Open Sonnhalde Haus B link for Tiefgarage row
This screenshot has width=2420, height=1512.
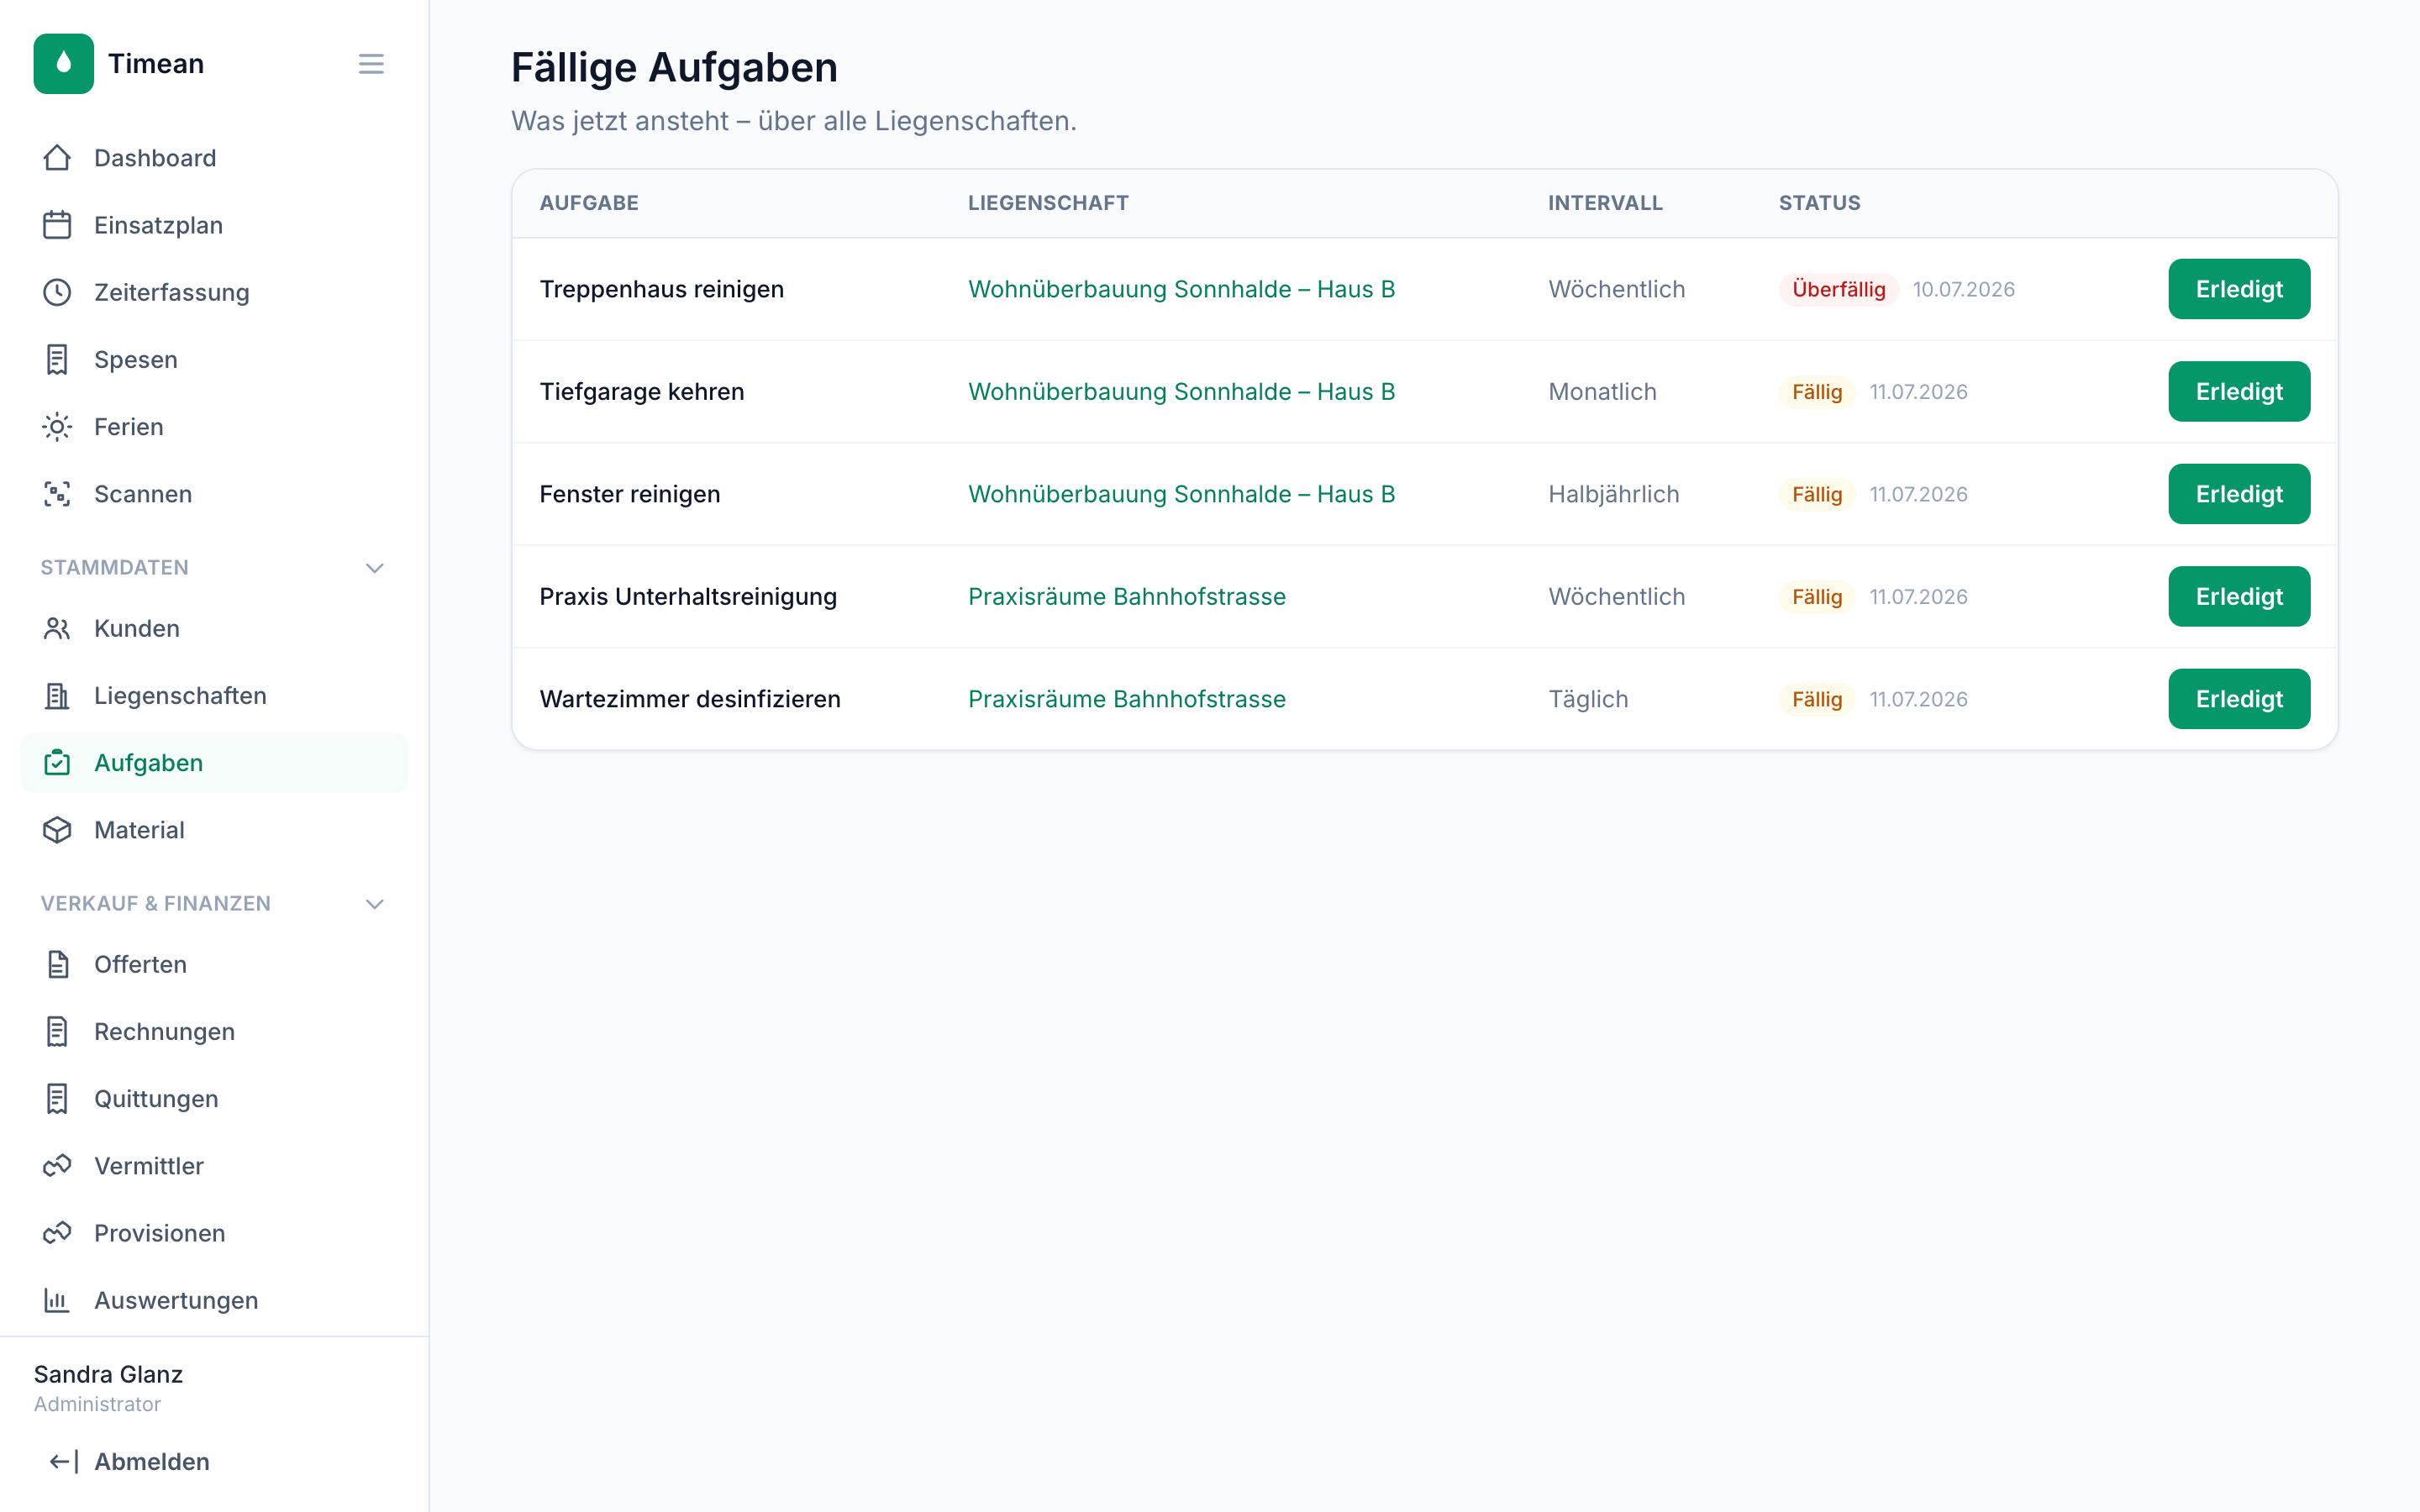coord(1181,391)
